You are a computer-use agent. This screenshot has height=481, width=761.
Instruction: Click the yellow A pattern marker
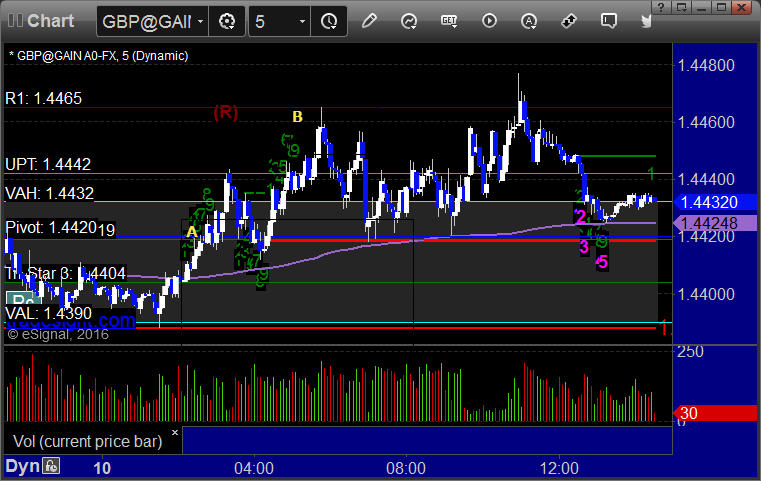click(x=192, y=232)
